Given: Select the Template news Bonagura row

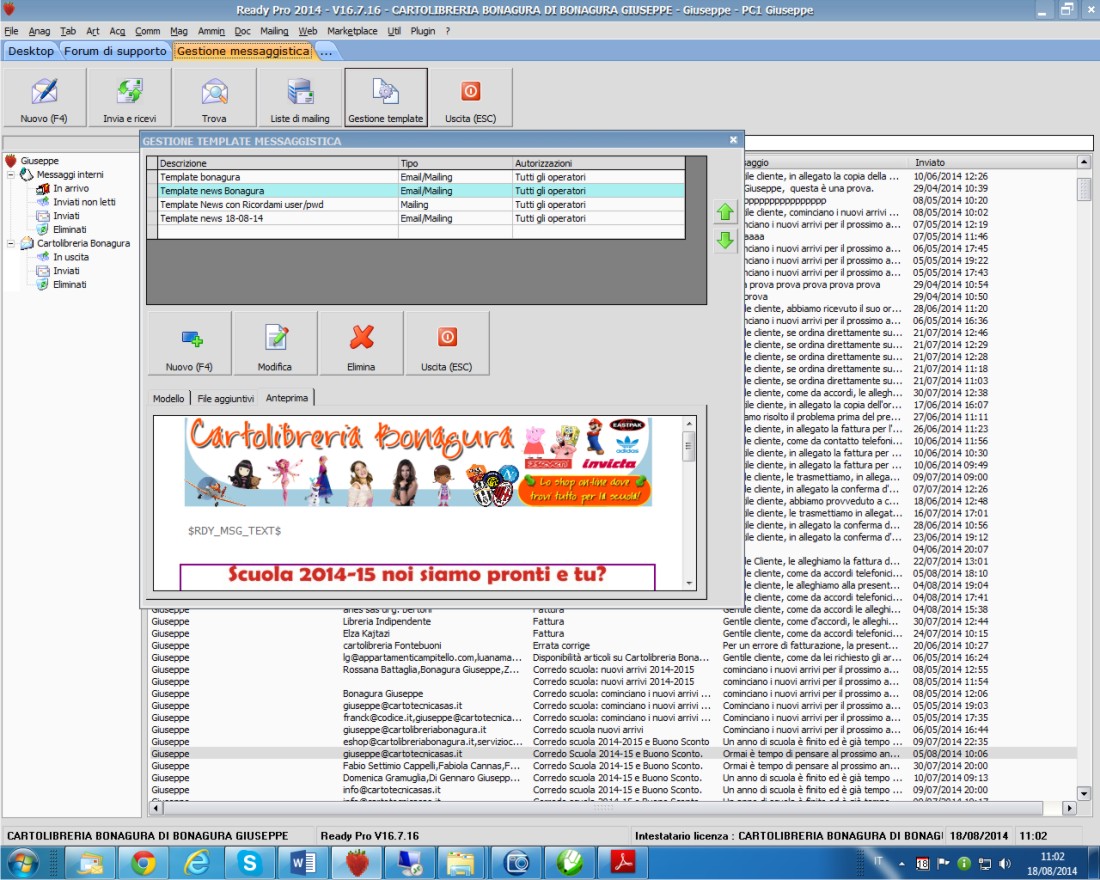Looking at the screenshot, I should [x=416, y=191].
